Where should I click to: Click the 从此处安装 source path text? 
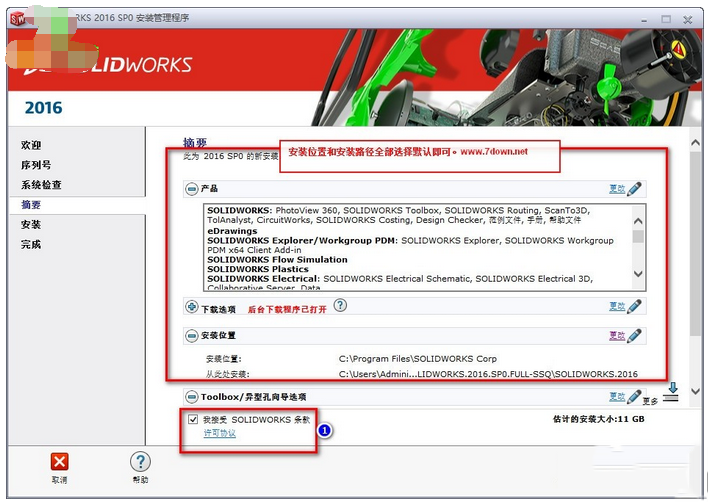[x=488, y=374]
